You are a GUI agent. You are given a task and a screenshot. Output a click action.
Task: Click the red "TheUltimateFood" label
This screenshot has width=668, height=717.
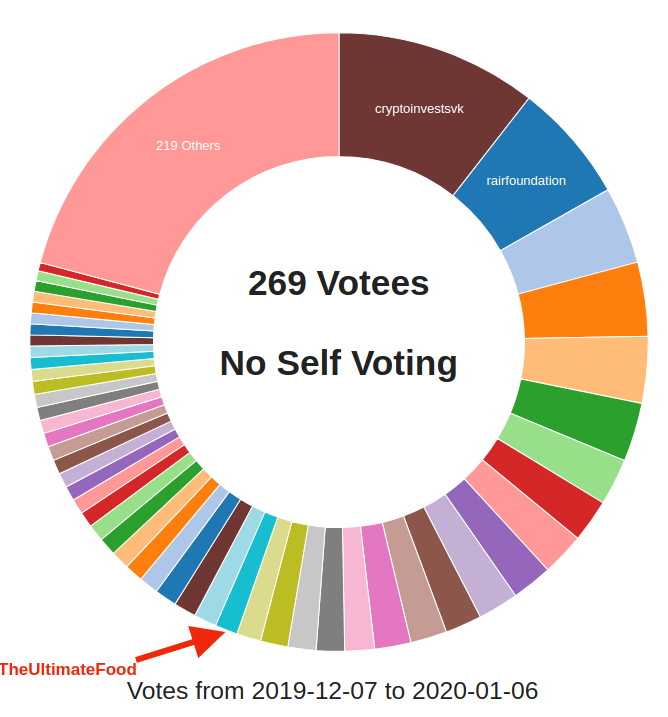pos(68,669)
